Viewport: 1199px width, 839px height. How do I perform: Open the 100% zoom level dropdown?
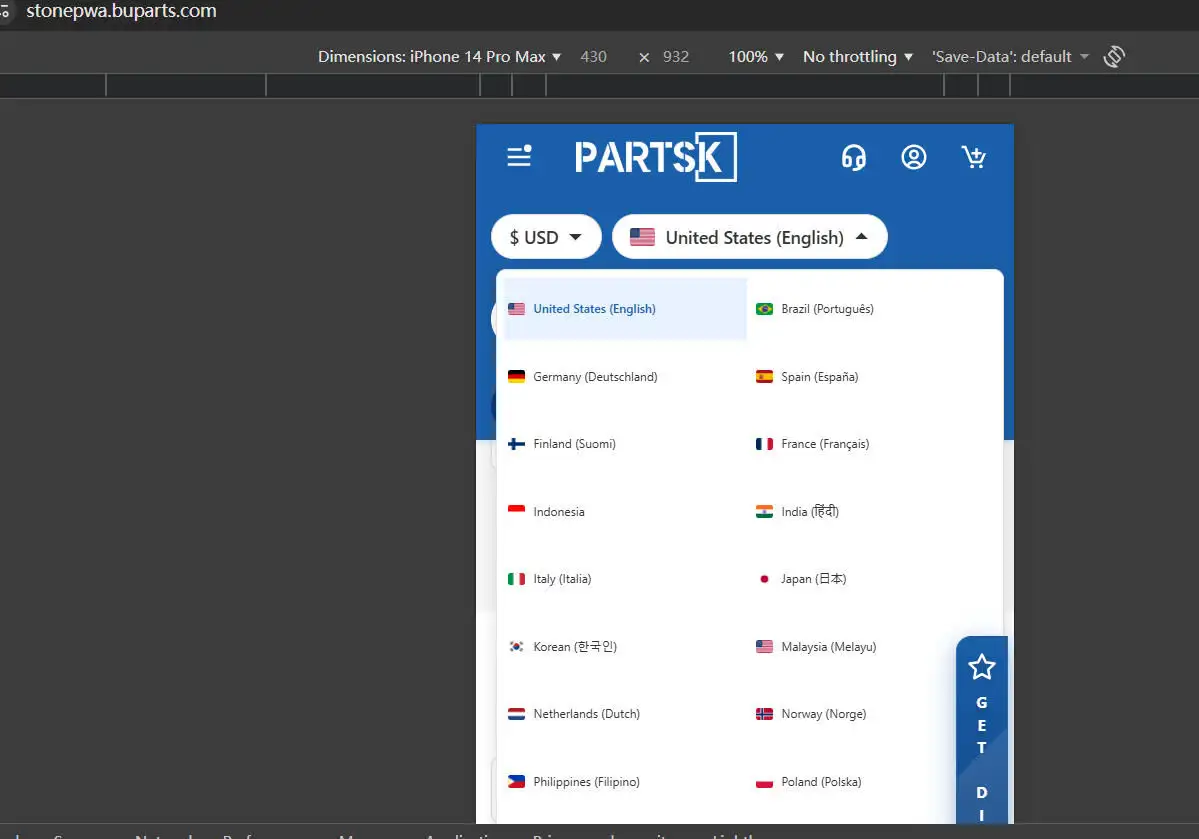tap(755, 57)
